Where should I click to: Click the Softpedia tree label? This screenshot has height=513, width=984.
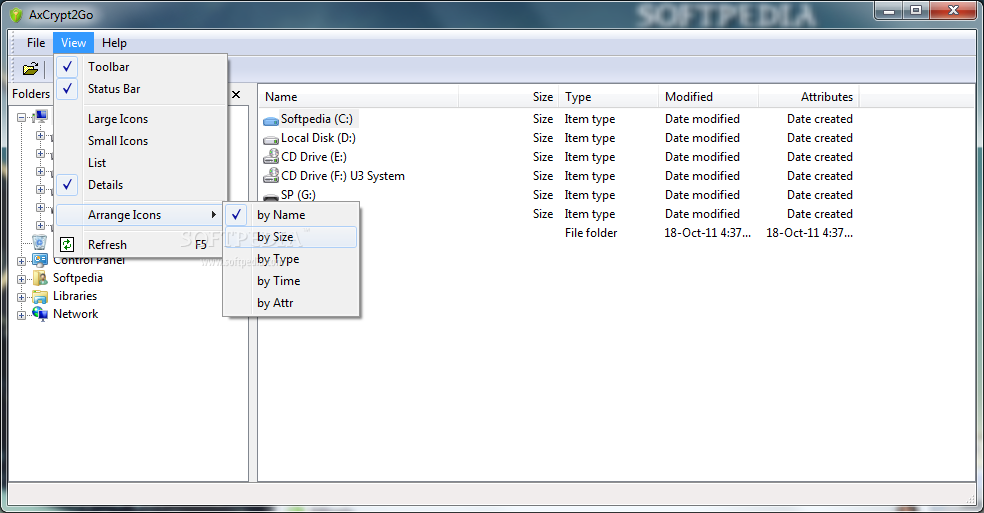78,278
